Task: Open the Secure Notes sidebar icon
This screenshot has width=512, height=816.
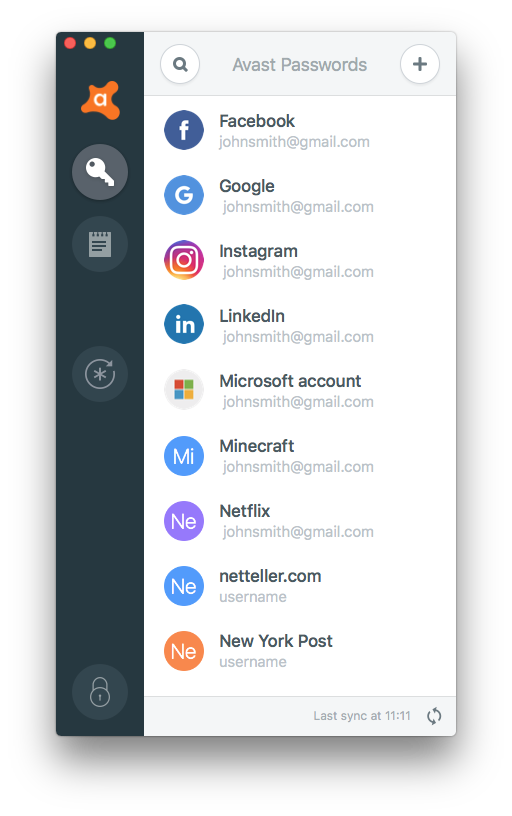Action: point(100,244)
